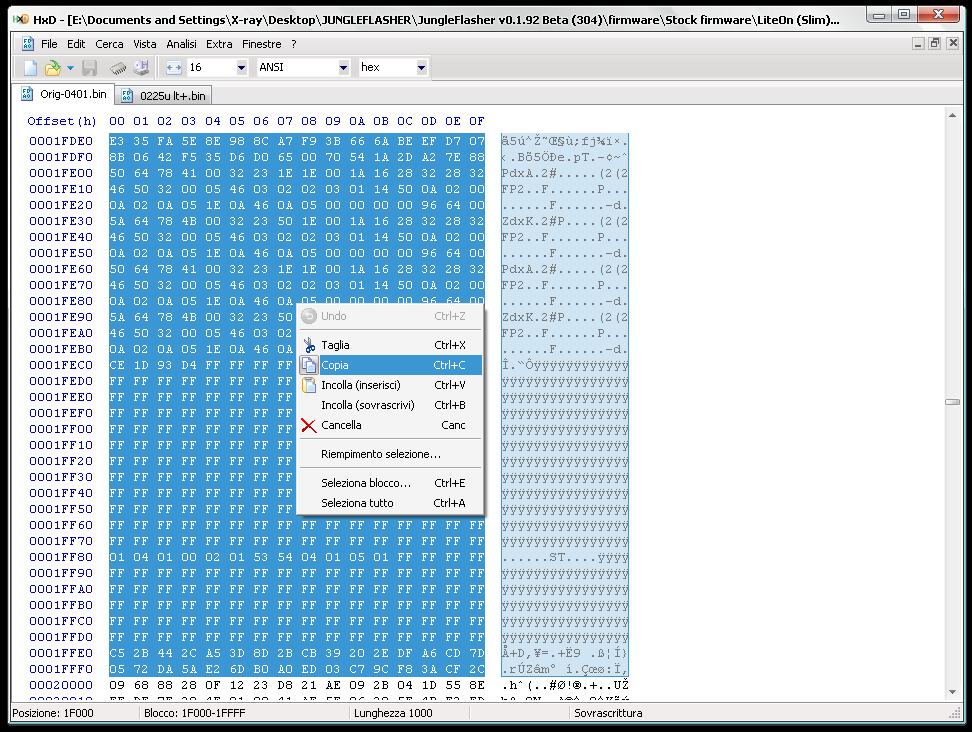Image resolution: width=972 pixels, height=732 pixels.
Task: Choose Cancella from the context menu
Action: [391, 425]
